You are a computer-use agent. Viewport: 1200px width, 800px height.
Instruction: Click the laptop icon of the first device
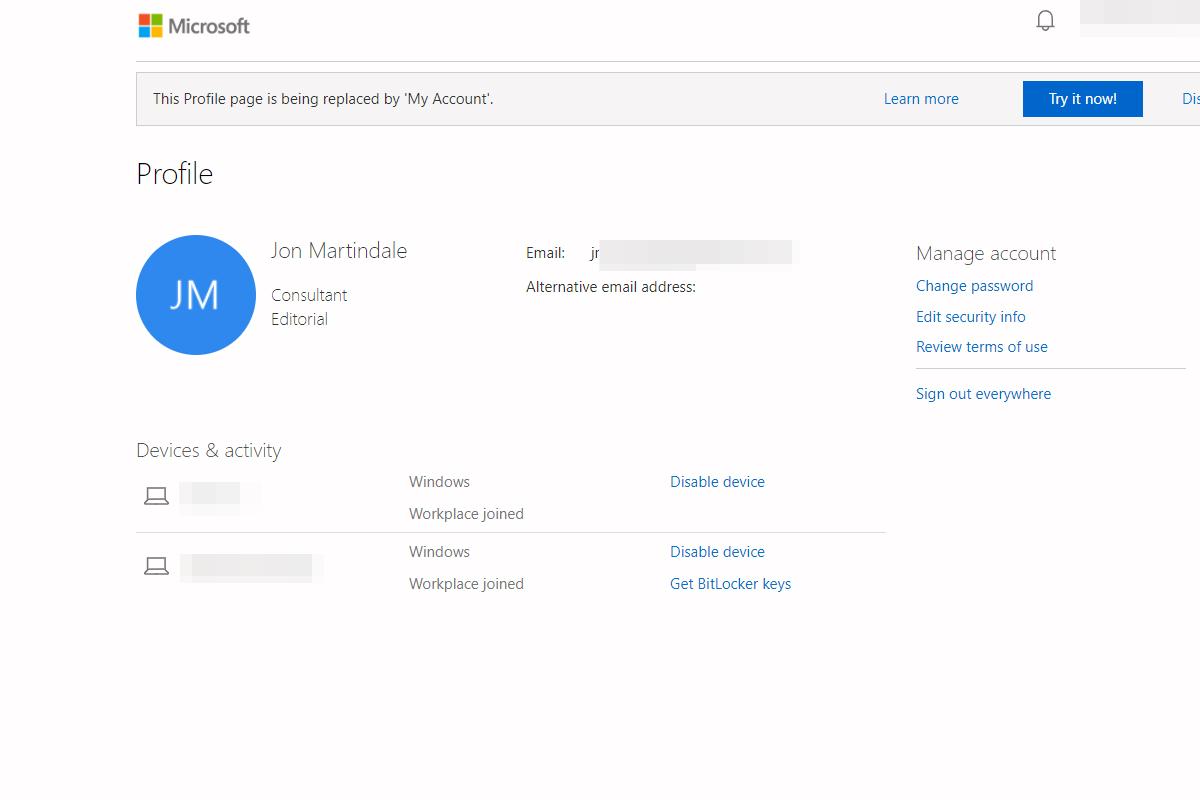(x=156, y=496)
